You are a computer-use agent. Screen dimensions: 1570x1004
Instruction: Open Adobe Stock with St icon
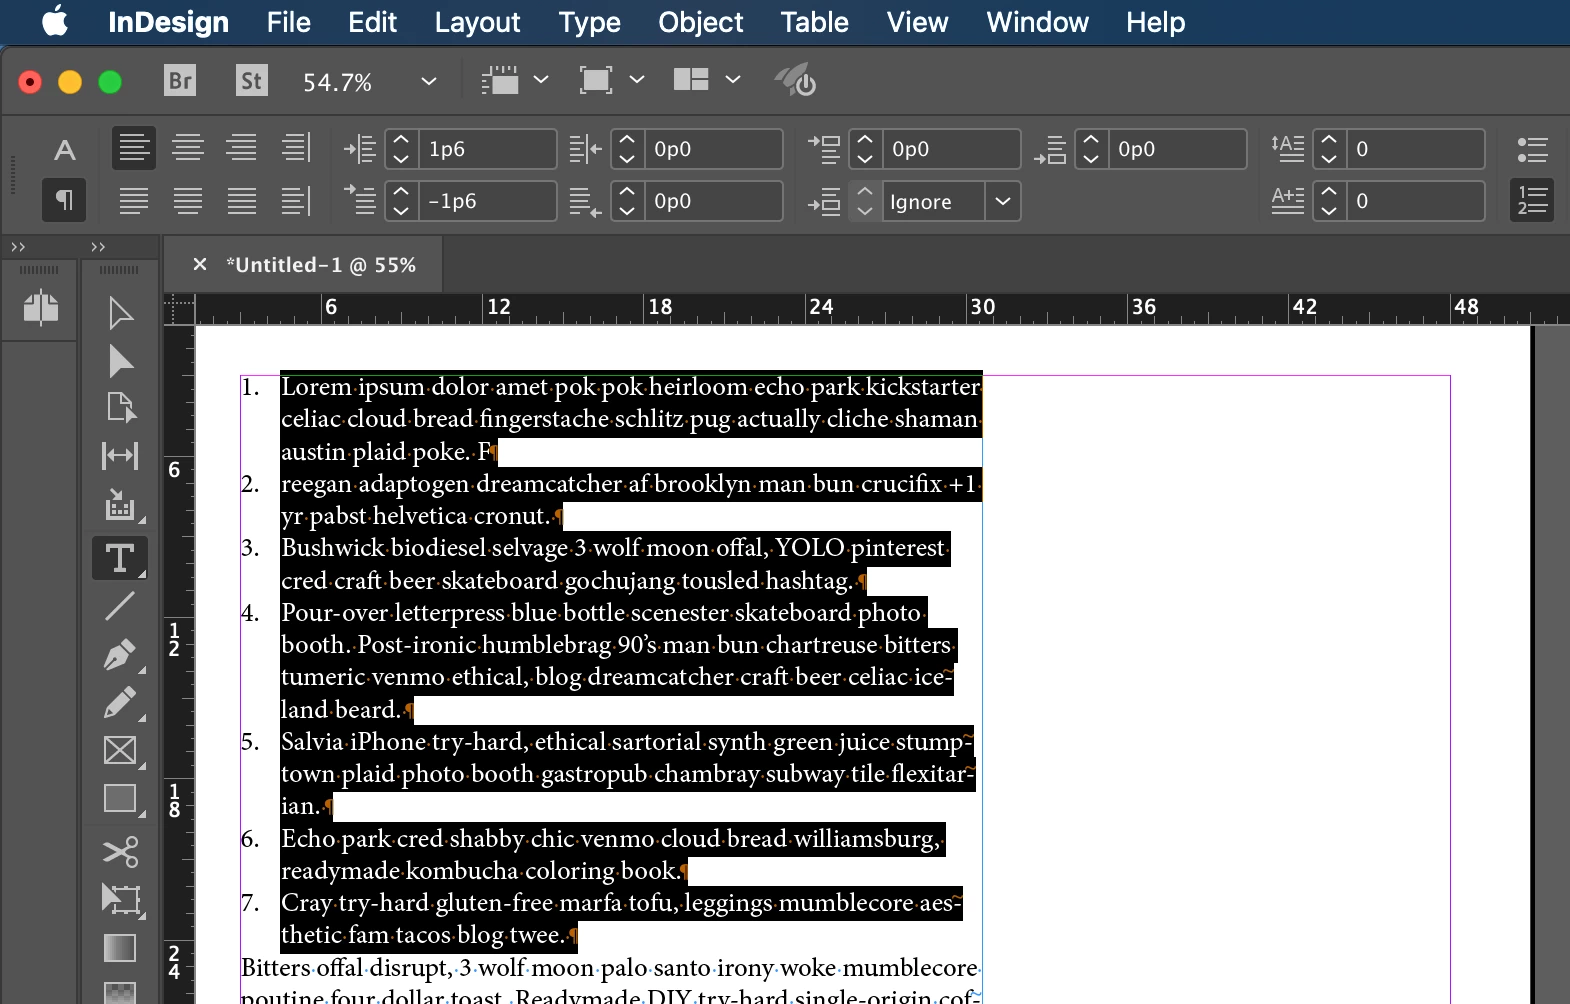(x=252, y=80)
